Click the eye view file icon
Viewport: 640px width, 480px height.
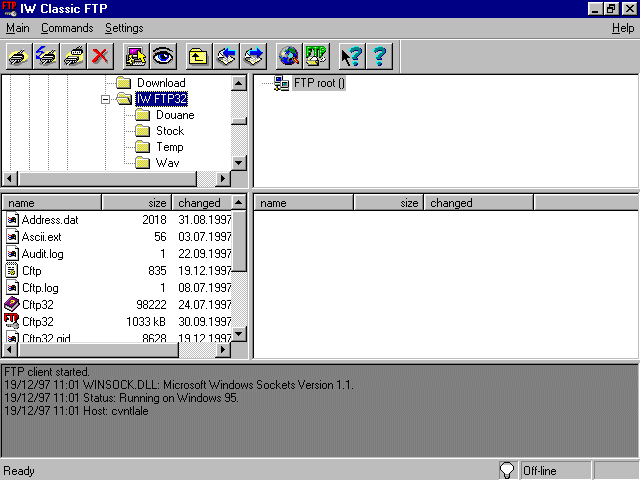(163, 55)
